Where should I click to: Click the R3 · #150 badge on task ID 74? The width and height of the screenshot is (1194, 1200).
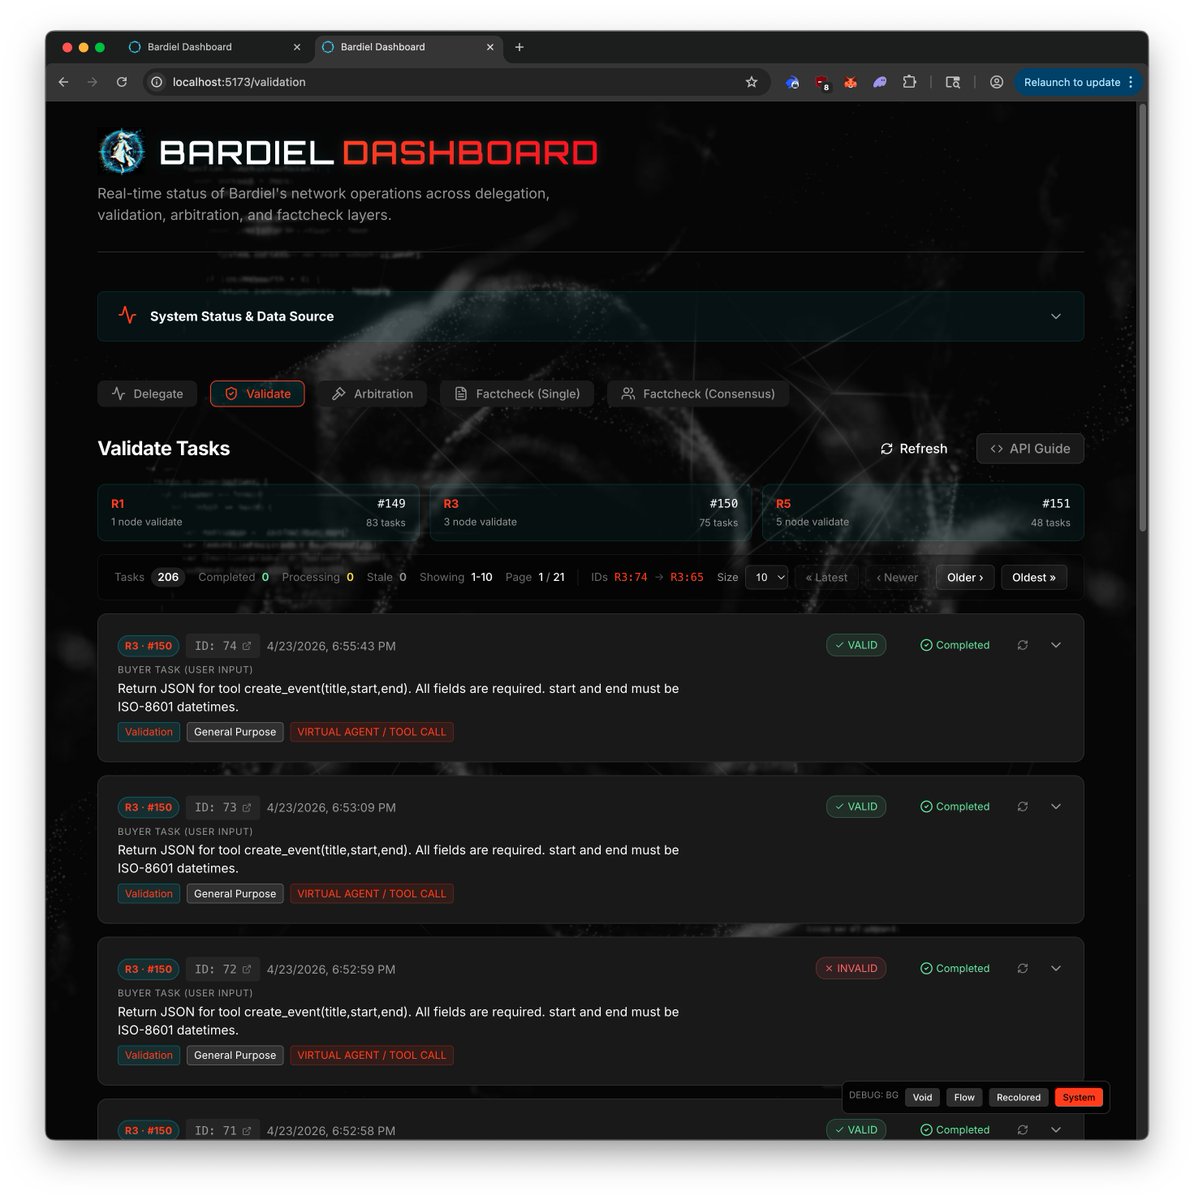click(x=148, y=646)
